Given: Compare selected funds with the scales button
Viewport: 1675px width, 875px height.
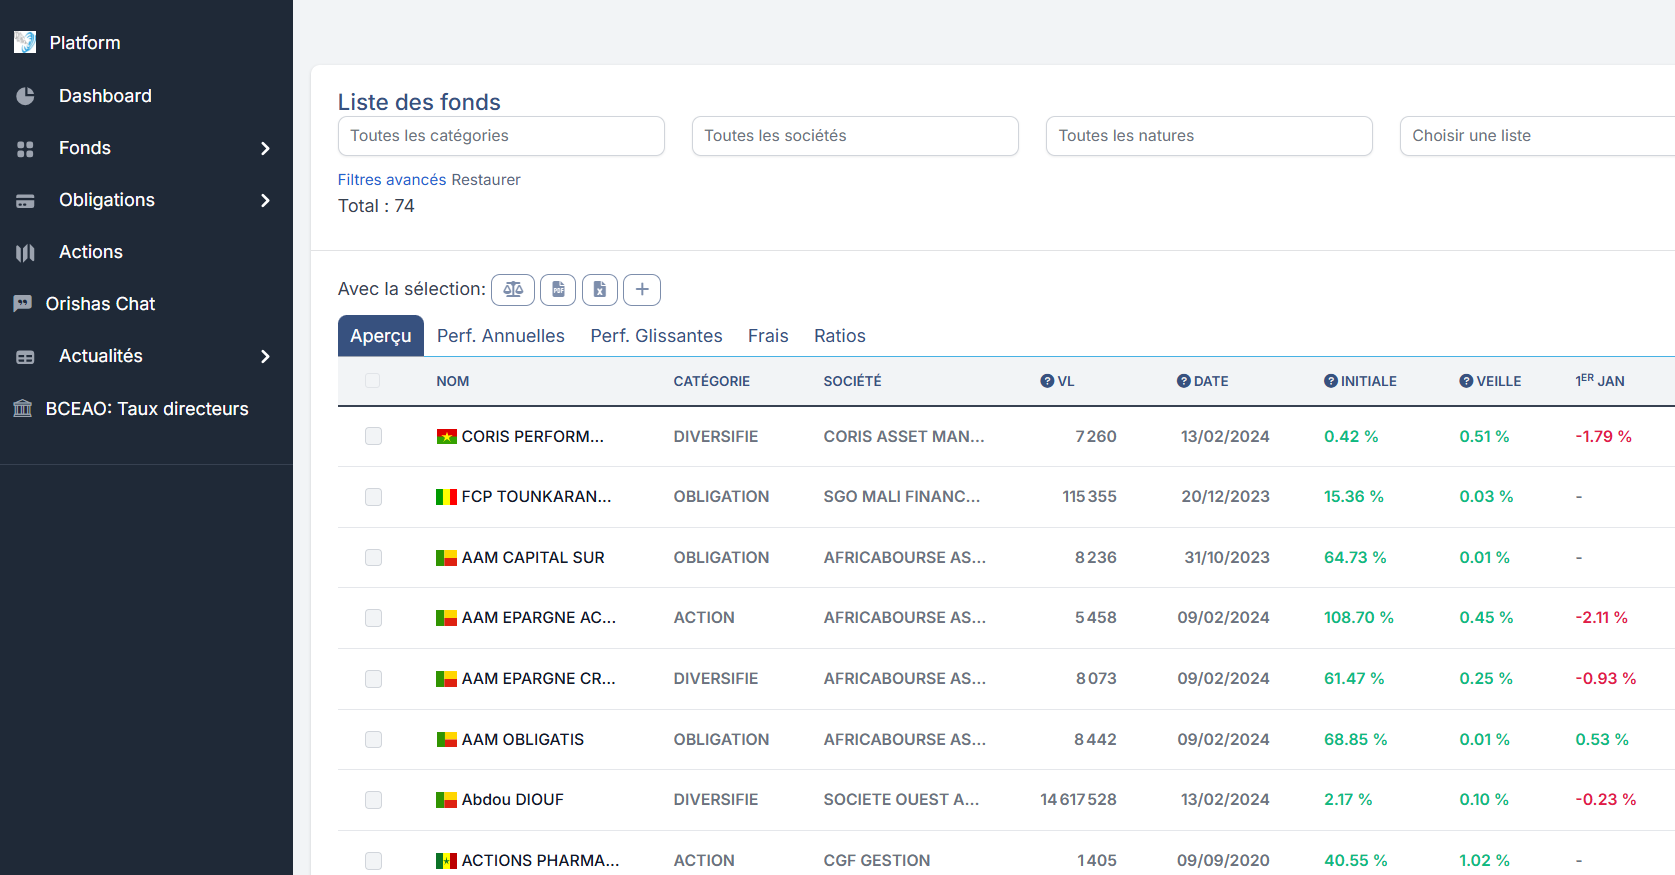Looking at the screenshot, I should pos(513,290).
